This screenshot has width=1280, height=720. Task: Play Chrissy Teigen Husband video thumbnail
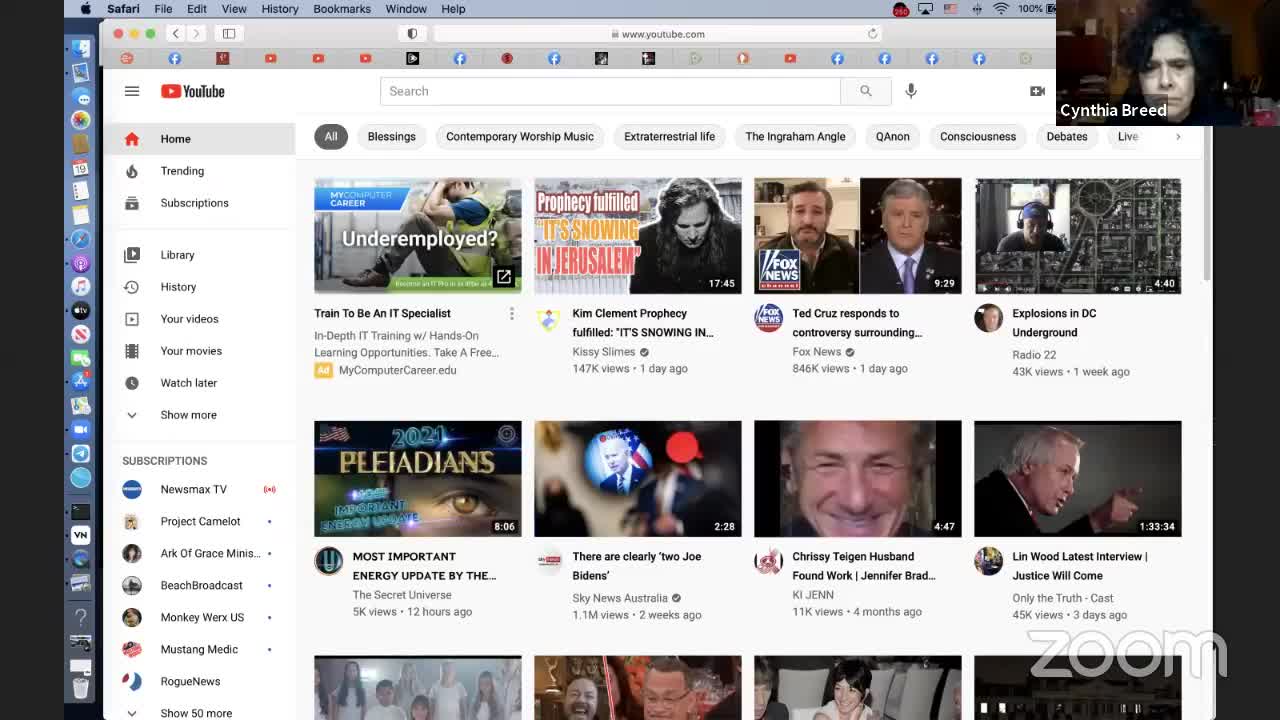click(858, 479)
